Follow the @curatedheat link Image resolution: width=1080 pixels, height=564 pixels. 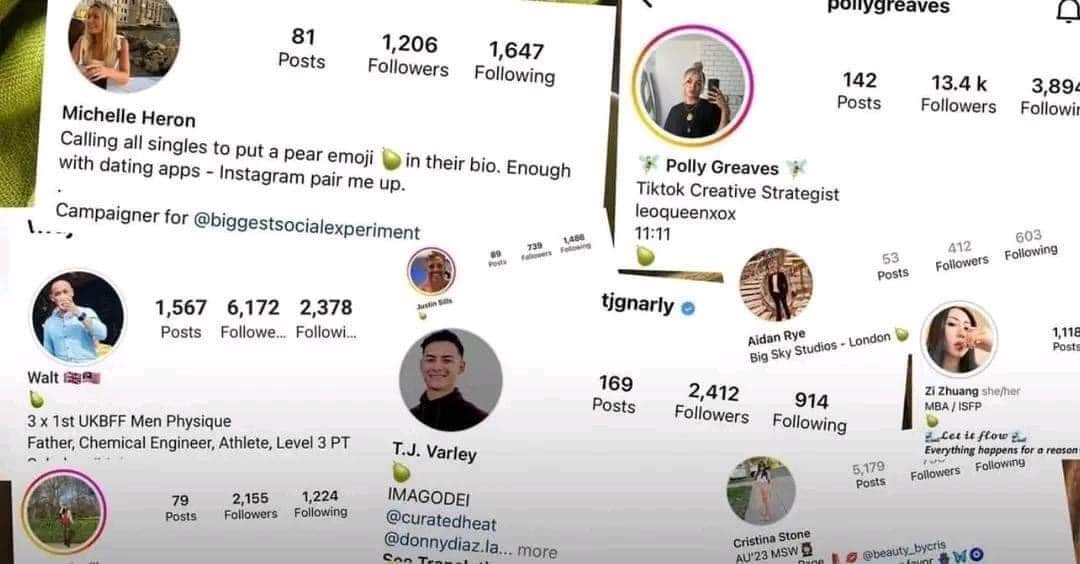coord(441,519)
